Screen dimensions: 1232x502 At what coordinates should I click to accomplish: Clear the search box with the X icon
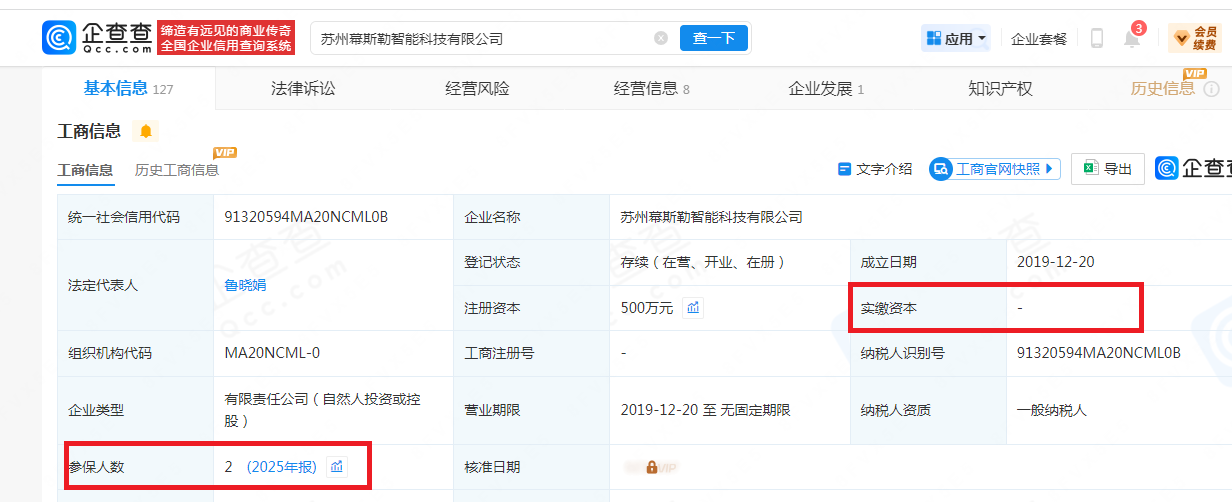click(x=661, y=38)
